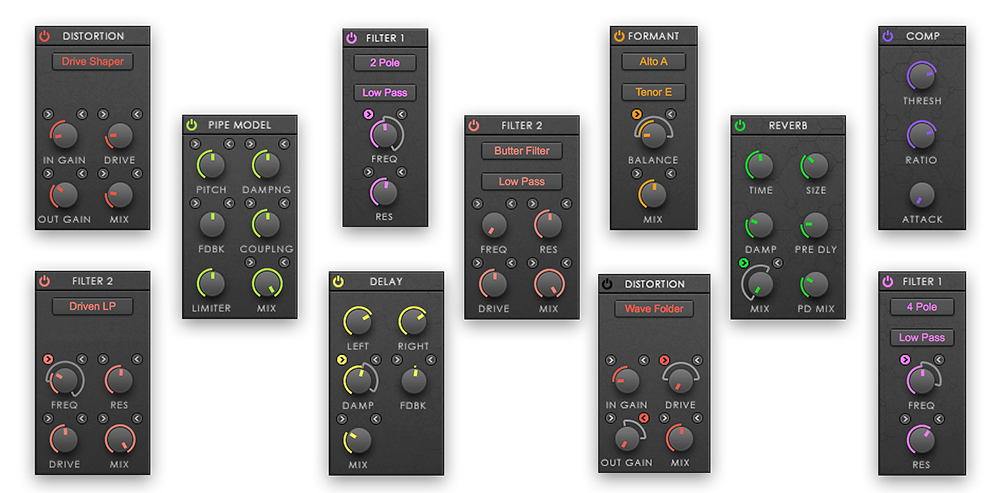Click the yellow arrow left of Delay Damp knob
1000x493 pixels.
point(342,360)
